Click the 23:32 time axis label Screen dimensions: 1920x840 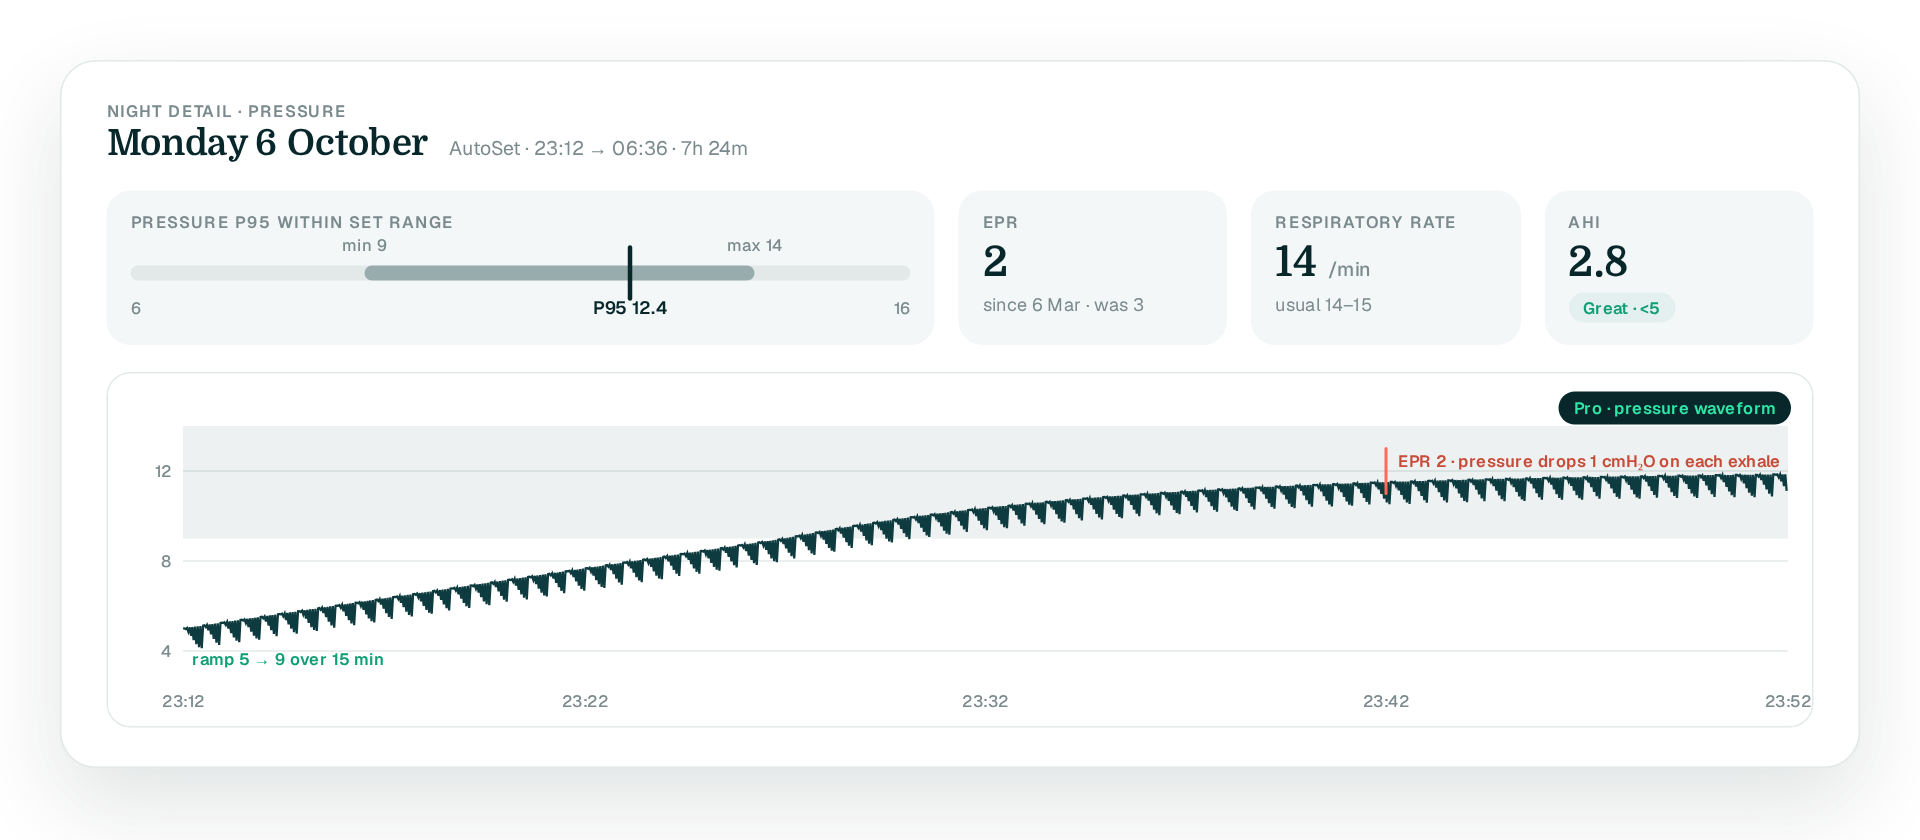985,701
